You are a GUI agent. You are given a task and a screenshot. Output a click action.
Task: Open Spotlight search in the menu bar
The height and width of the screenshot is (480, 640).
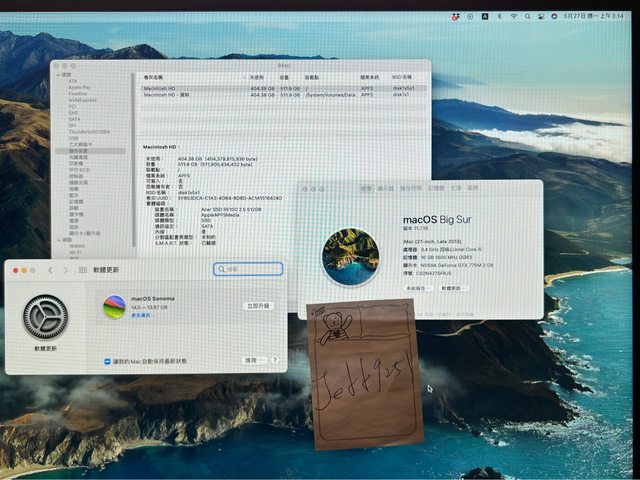pyautogui.click(x=529, y=16)
